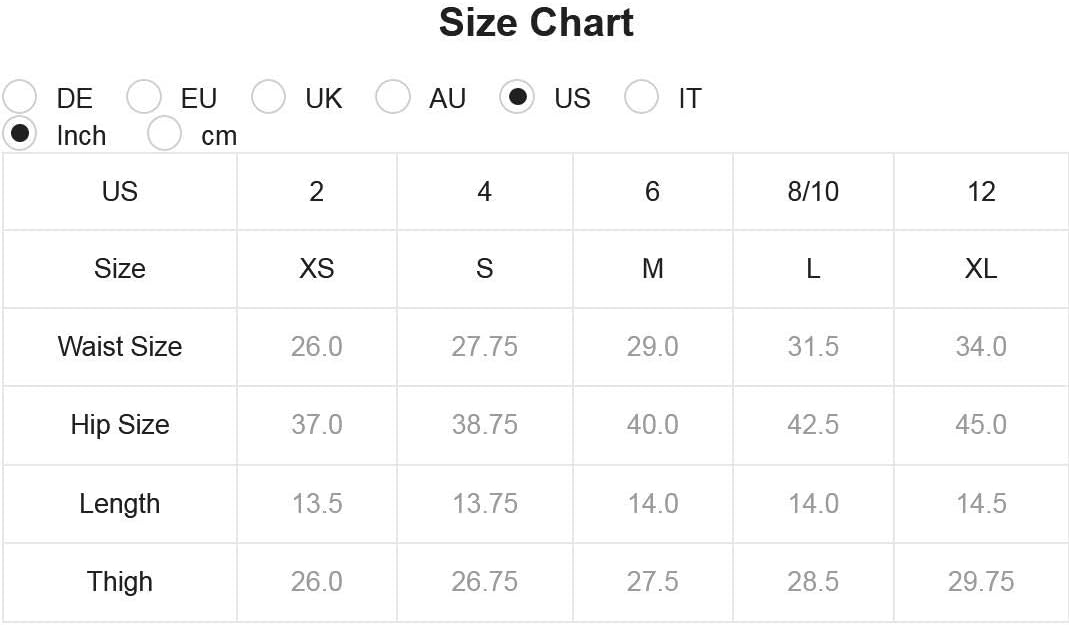The image size is (1069, 625).
Task: Select the Hip Size row label
Action: [120, 425]
